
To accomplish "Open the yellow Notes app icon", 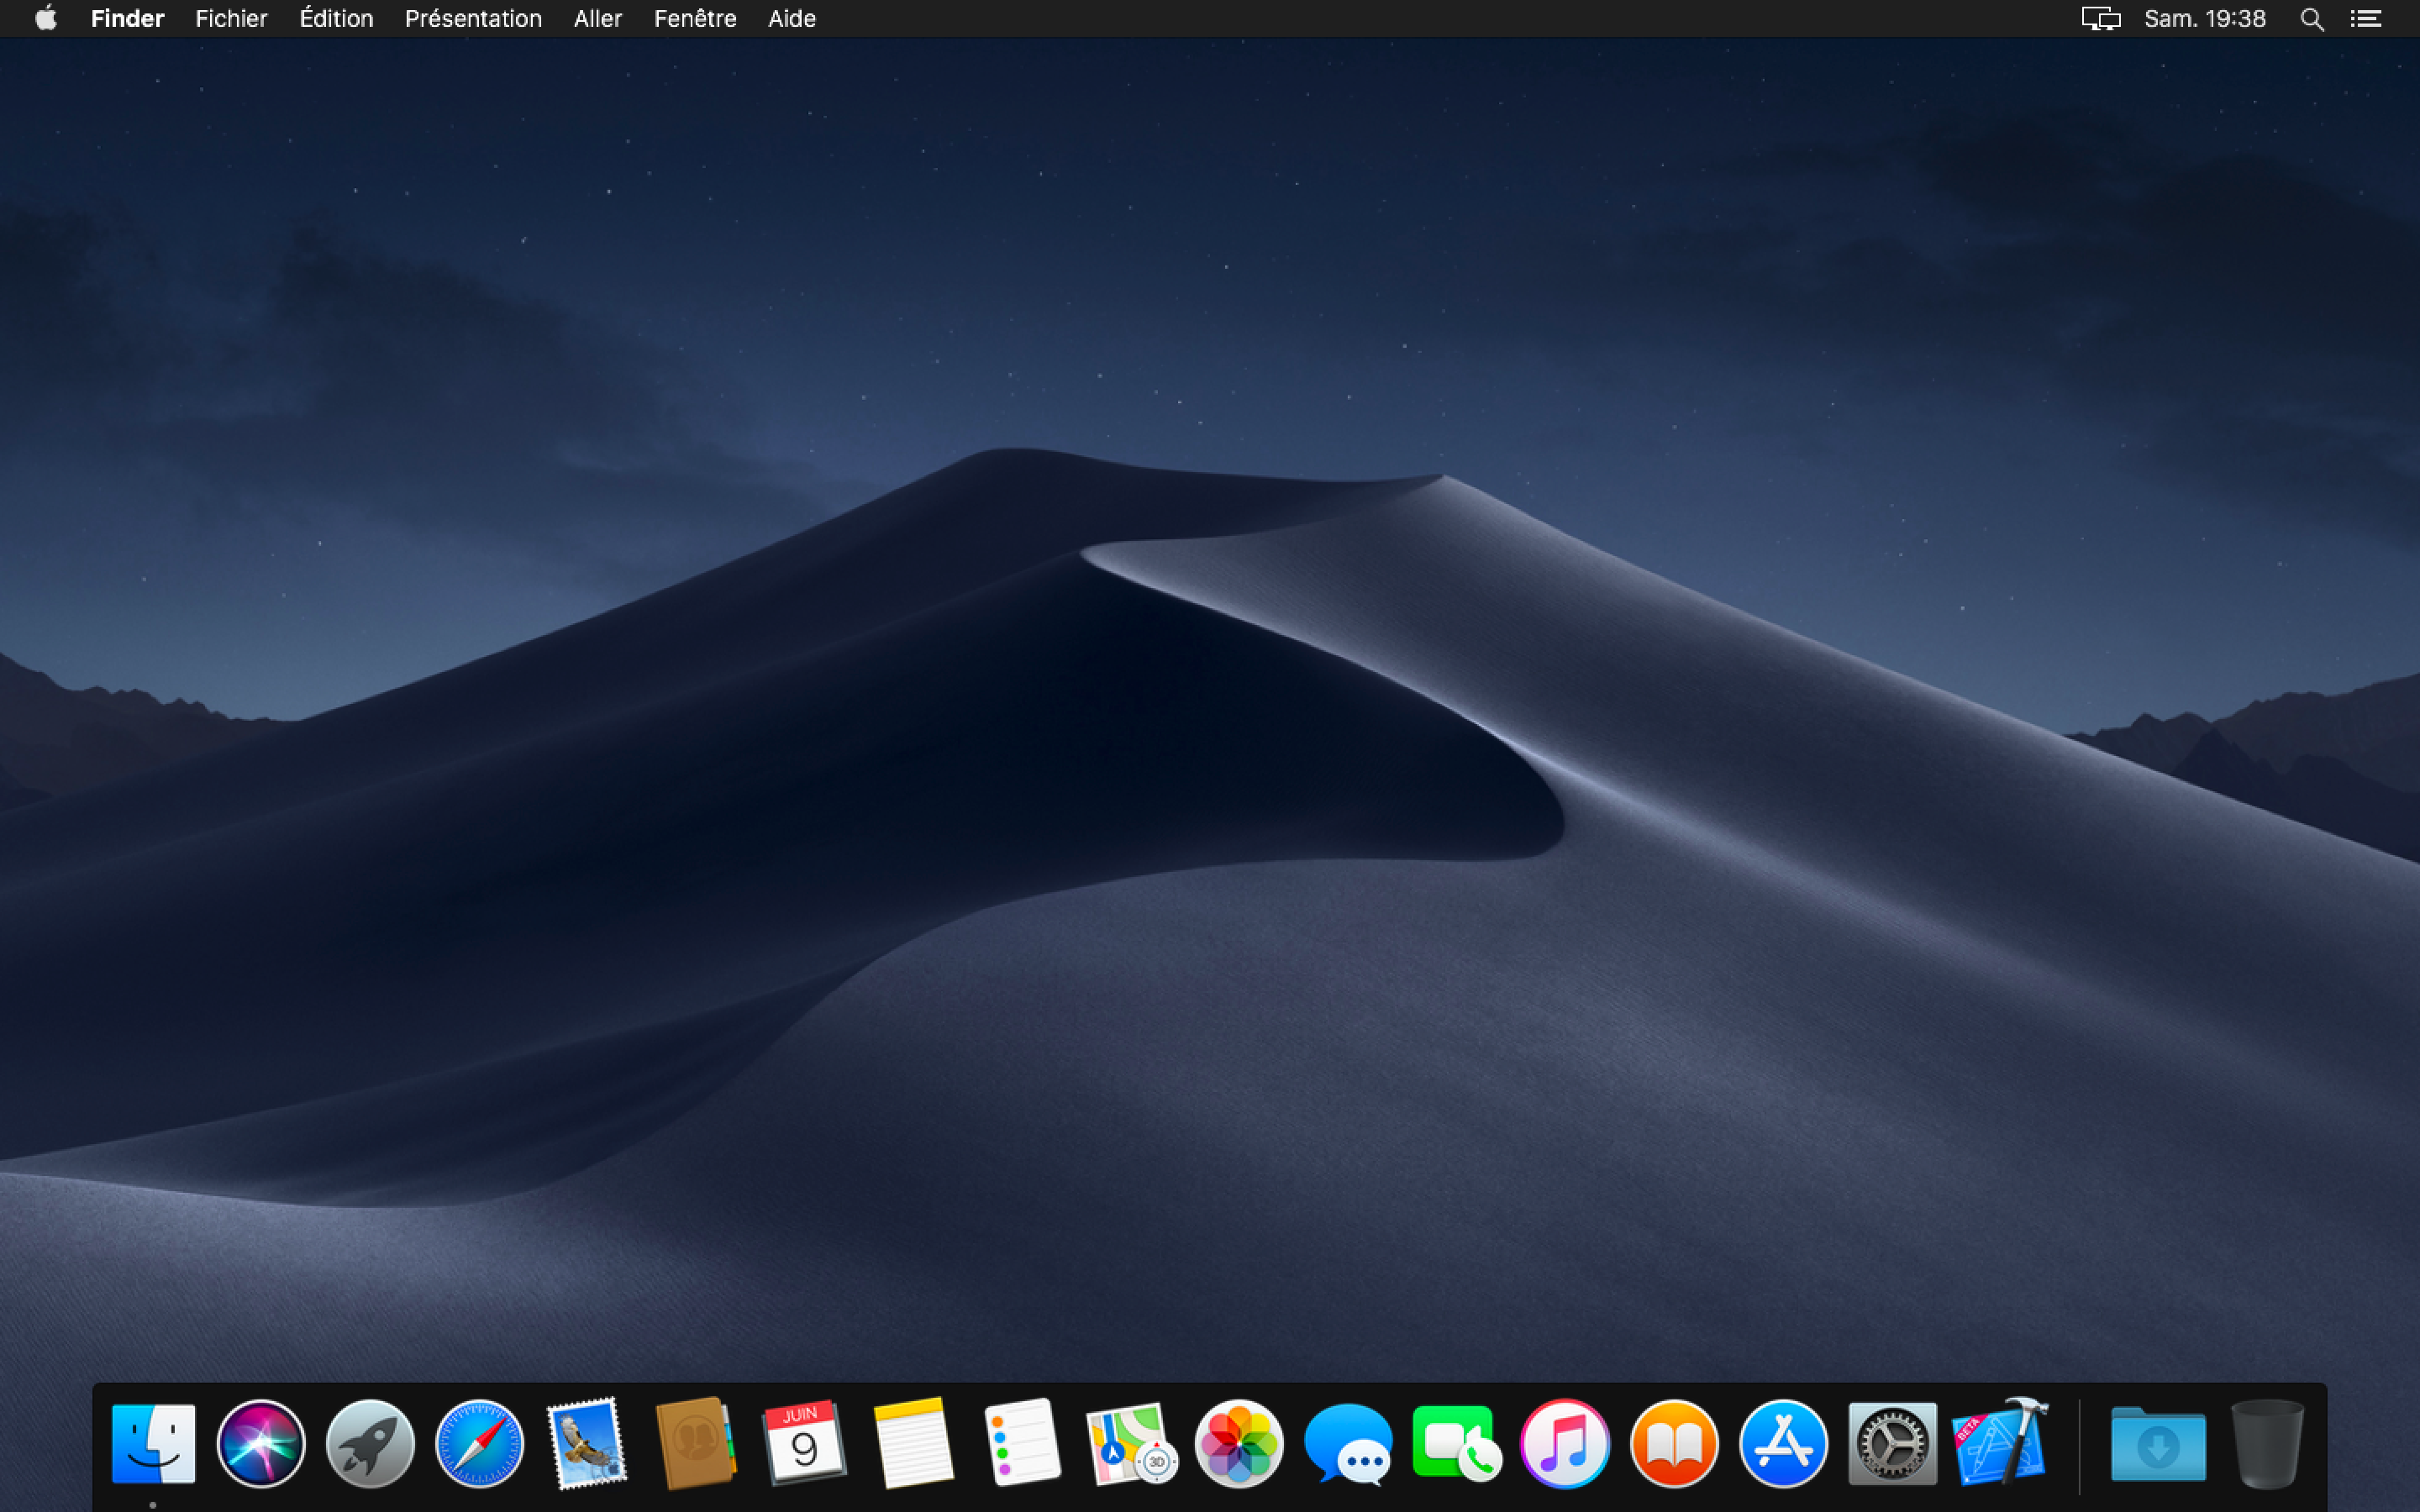I will 913,1443.
